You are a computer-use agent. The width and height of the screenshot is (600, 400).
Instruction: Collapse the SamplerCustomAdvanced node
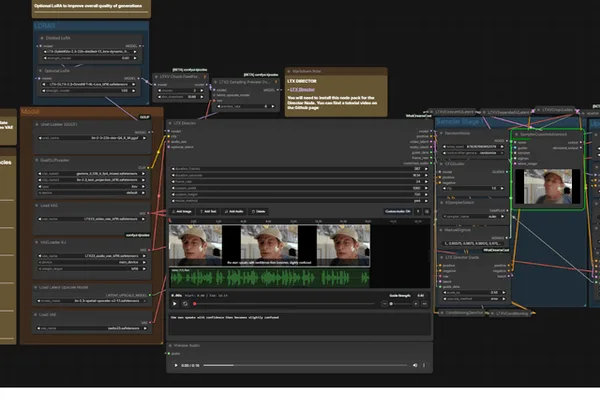(x=516, y=135)
